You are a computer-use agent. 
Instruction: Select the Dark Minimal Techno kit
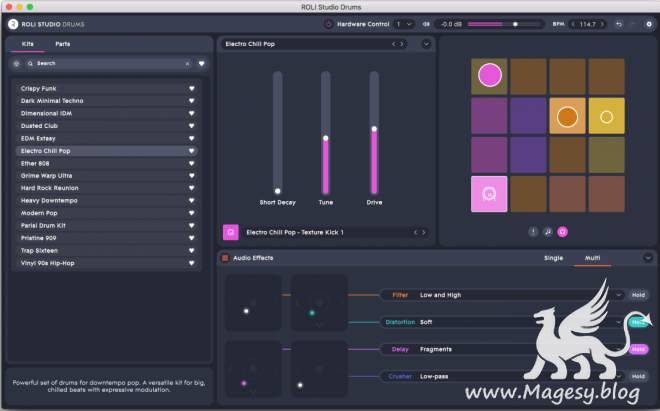click(107, 101)
